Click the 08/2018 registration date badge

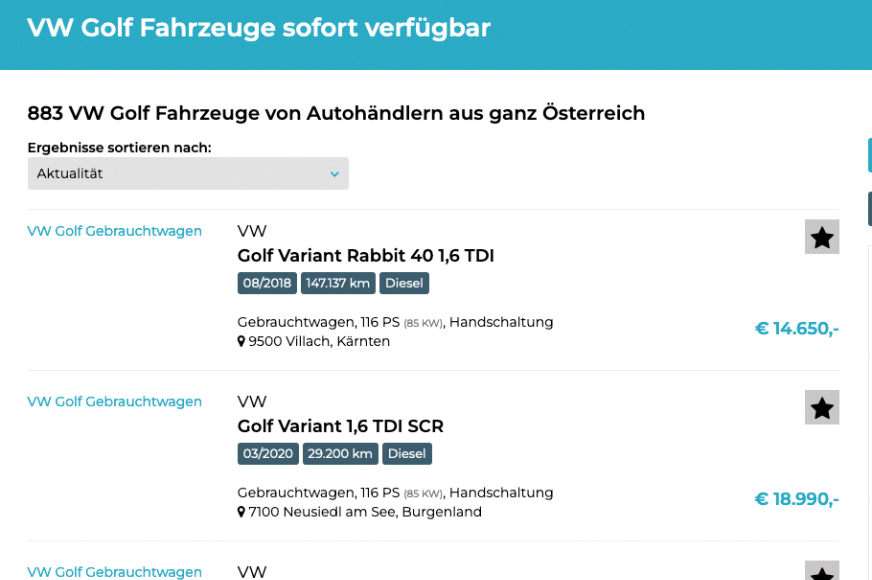coord(267,283)
